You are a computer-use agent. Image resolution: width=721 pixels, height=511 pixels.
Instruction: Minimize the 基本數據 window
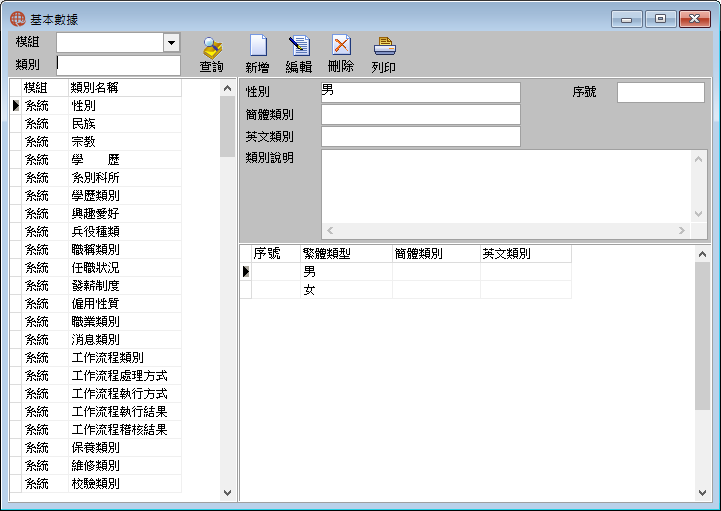(626, 19)
